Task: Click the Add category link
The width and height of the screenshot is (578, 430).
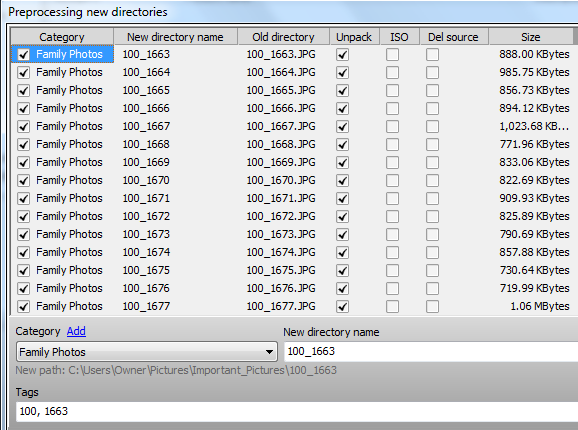Action: 76,331
